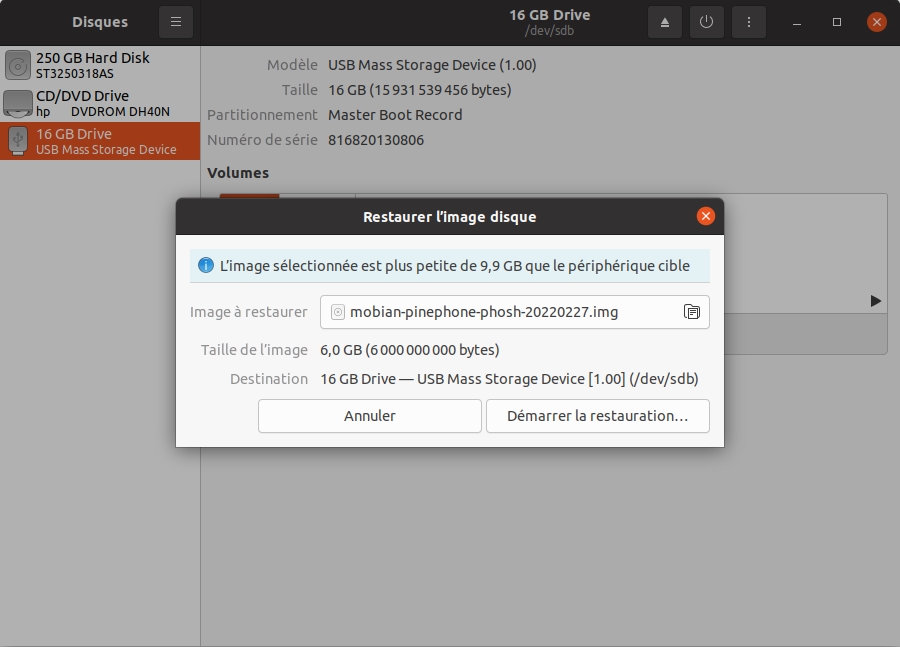
Task: Click the image size warning banner text
Action: coord(457,266)
